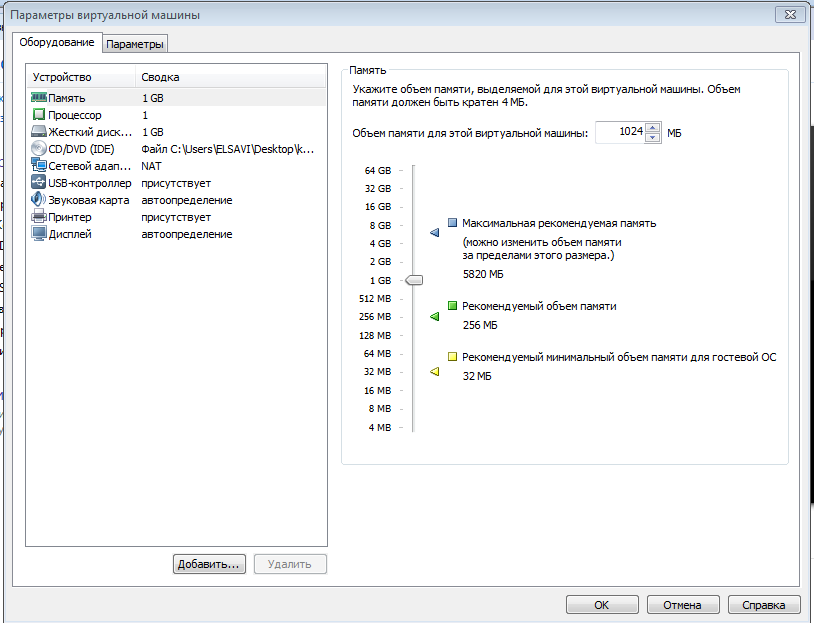Decrease memory with the spinner down arrow
The height and width of the screenshot is (623, 814).
click(x=653, y=137)
